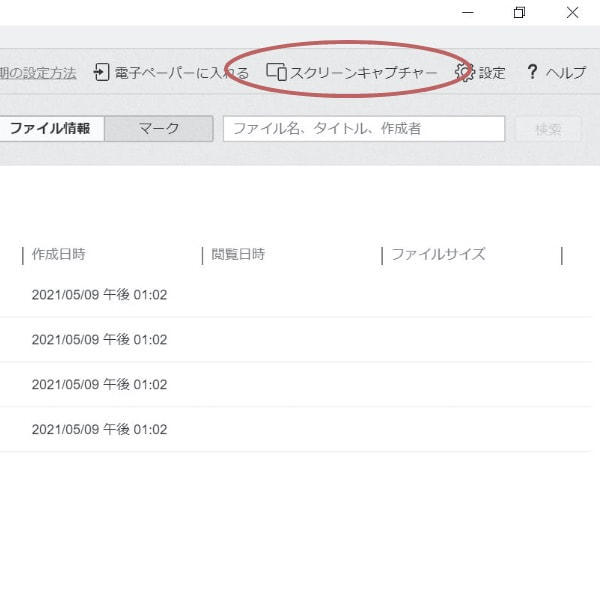
Task: Select the second 2021/05/09 午後 01:02 row
Action: 295,339
